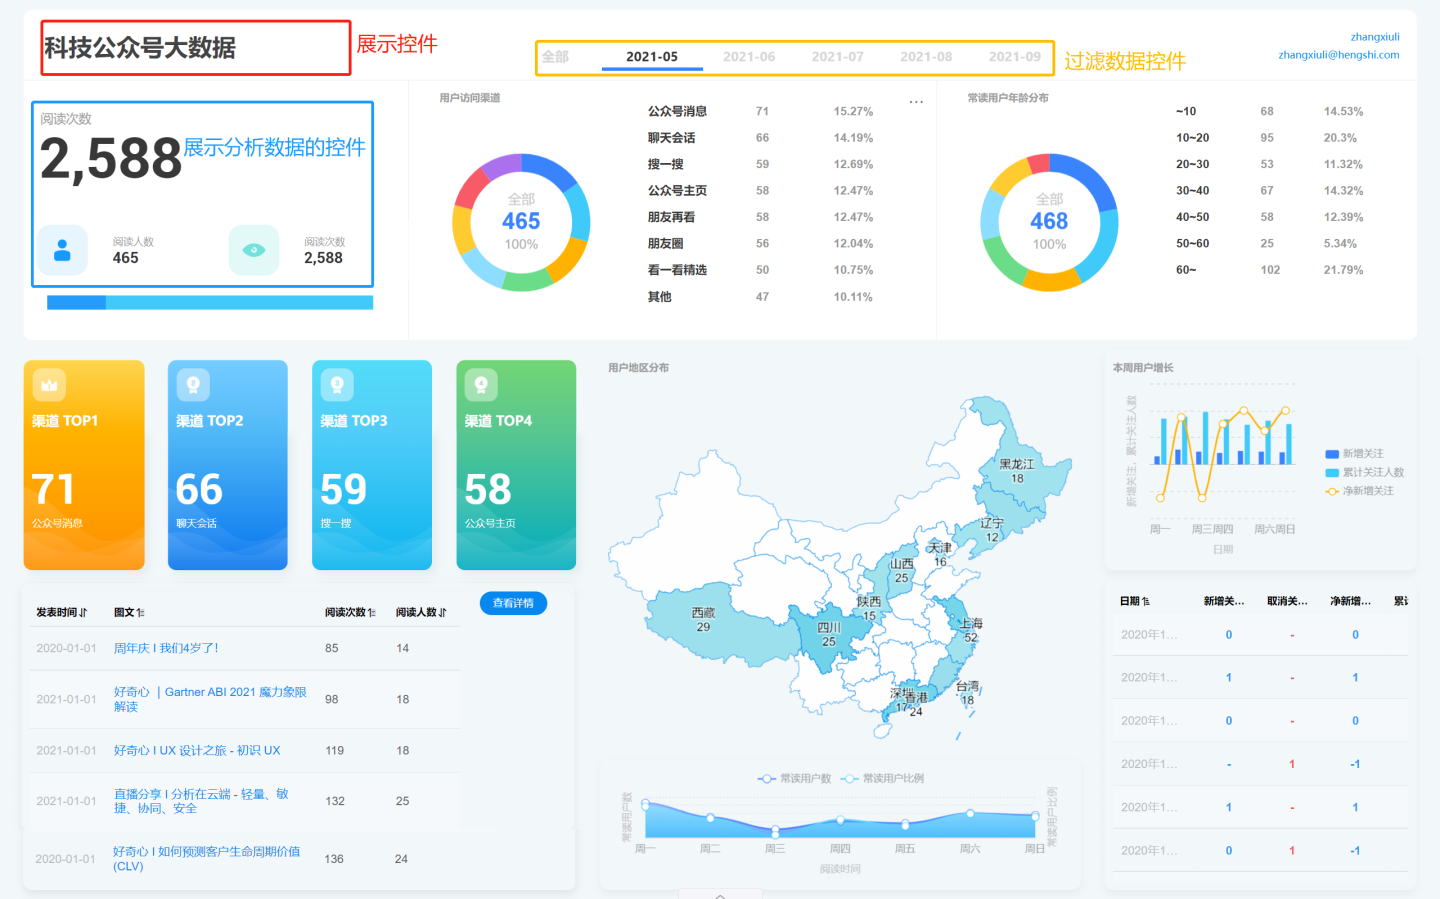Select the 全部 filter tab
This screenshot has height=899, width=1440.
pos(556,57)
